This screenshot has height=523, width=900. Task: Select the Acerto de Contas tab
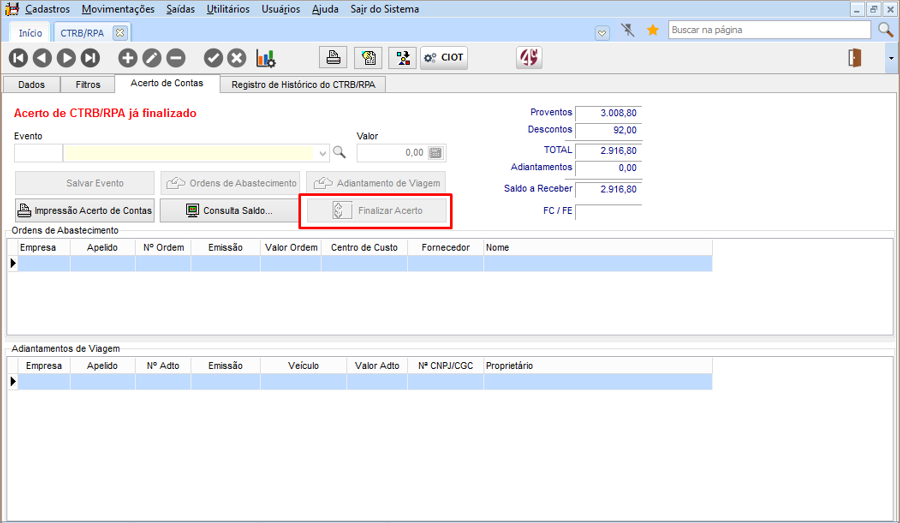[x=167, y=83]
